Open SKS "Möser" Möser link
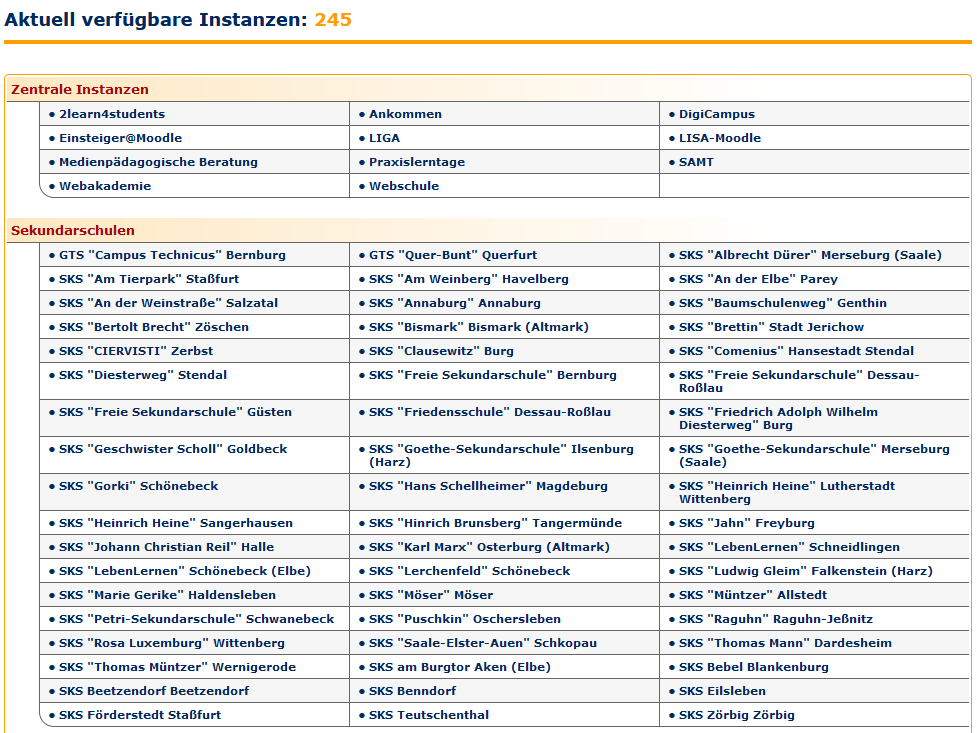Image resolution: width=978 pixels, height=733 pixels. click(431, 595)
